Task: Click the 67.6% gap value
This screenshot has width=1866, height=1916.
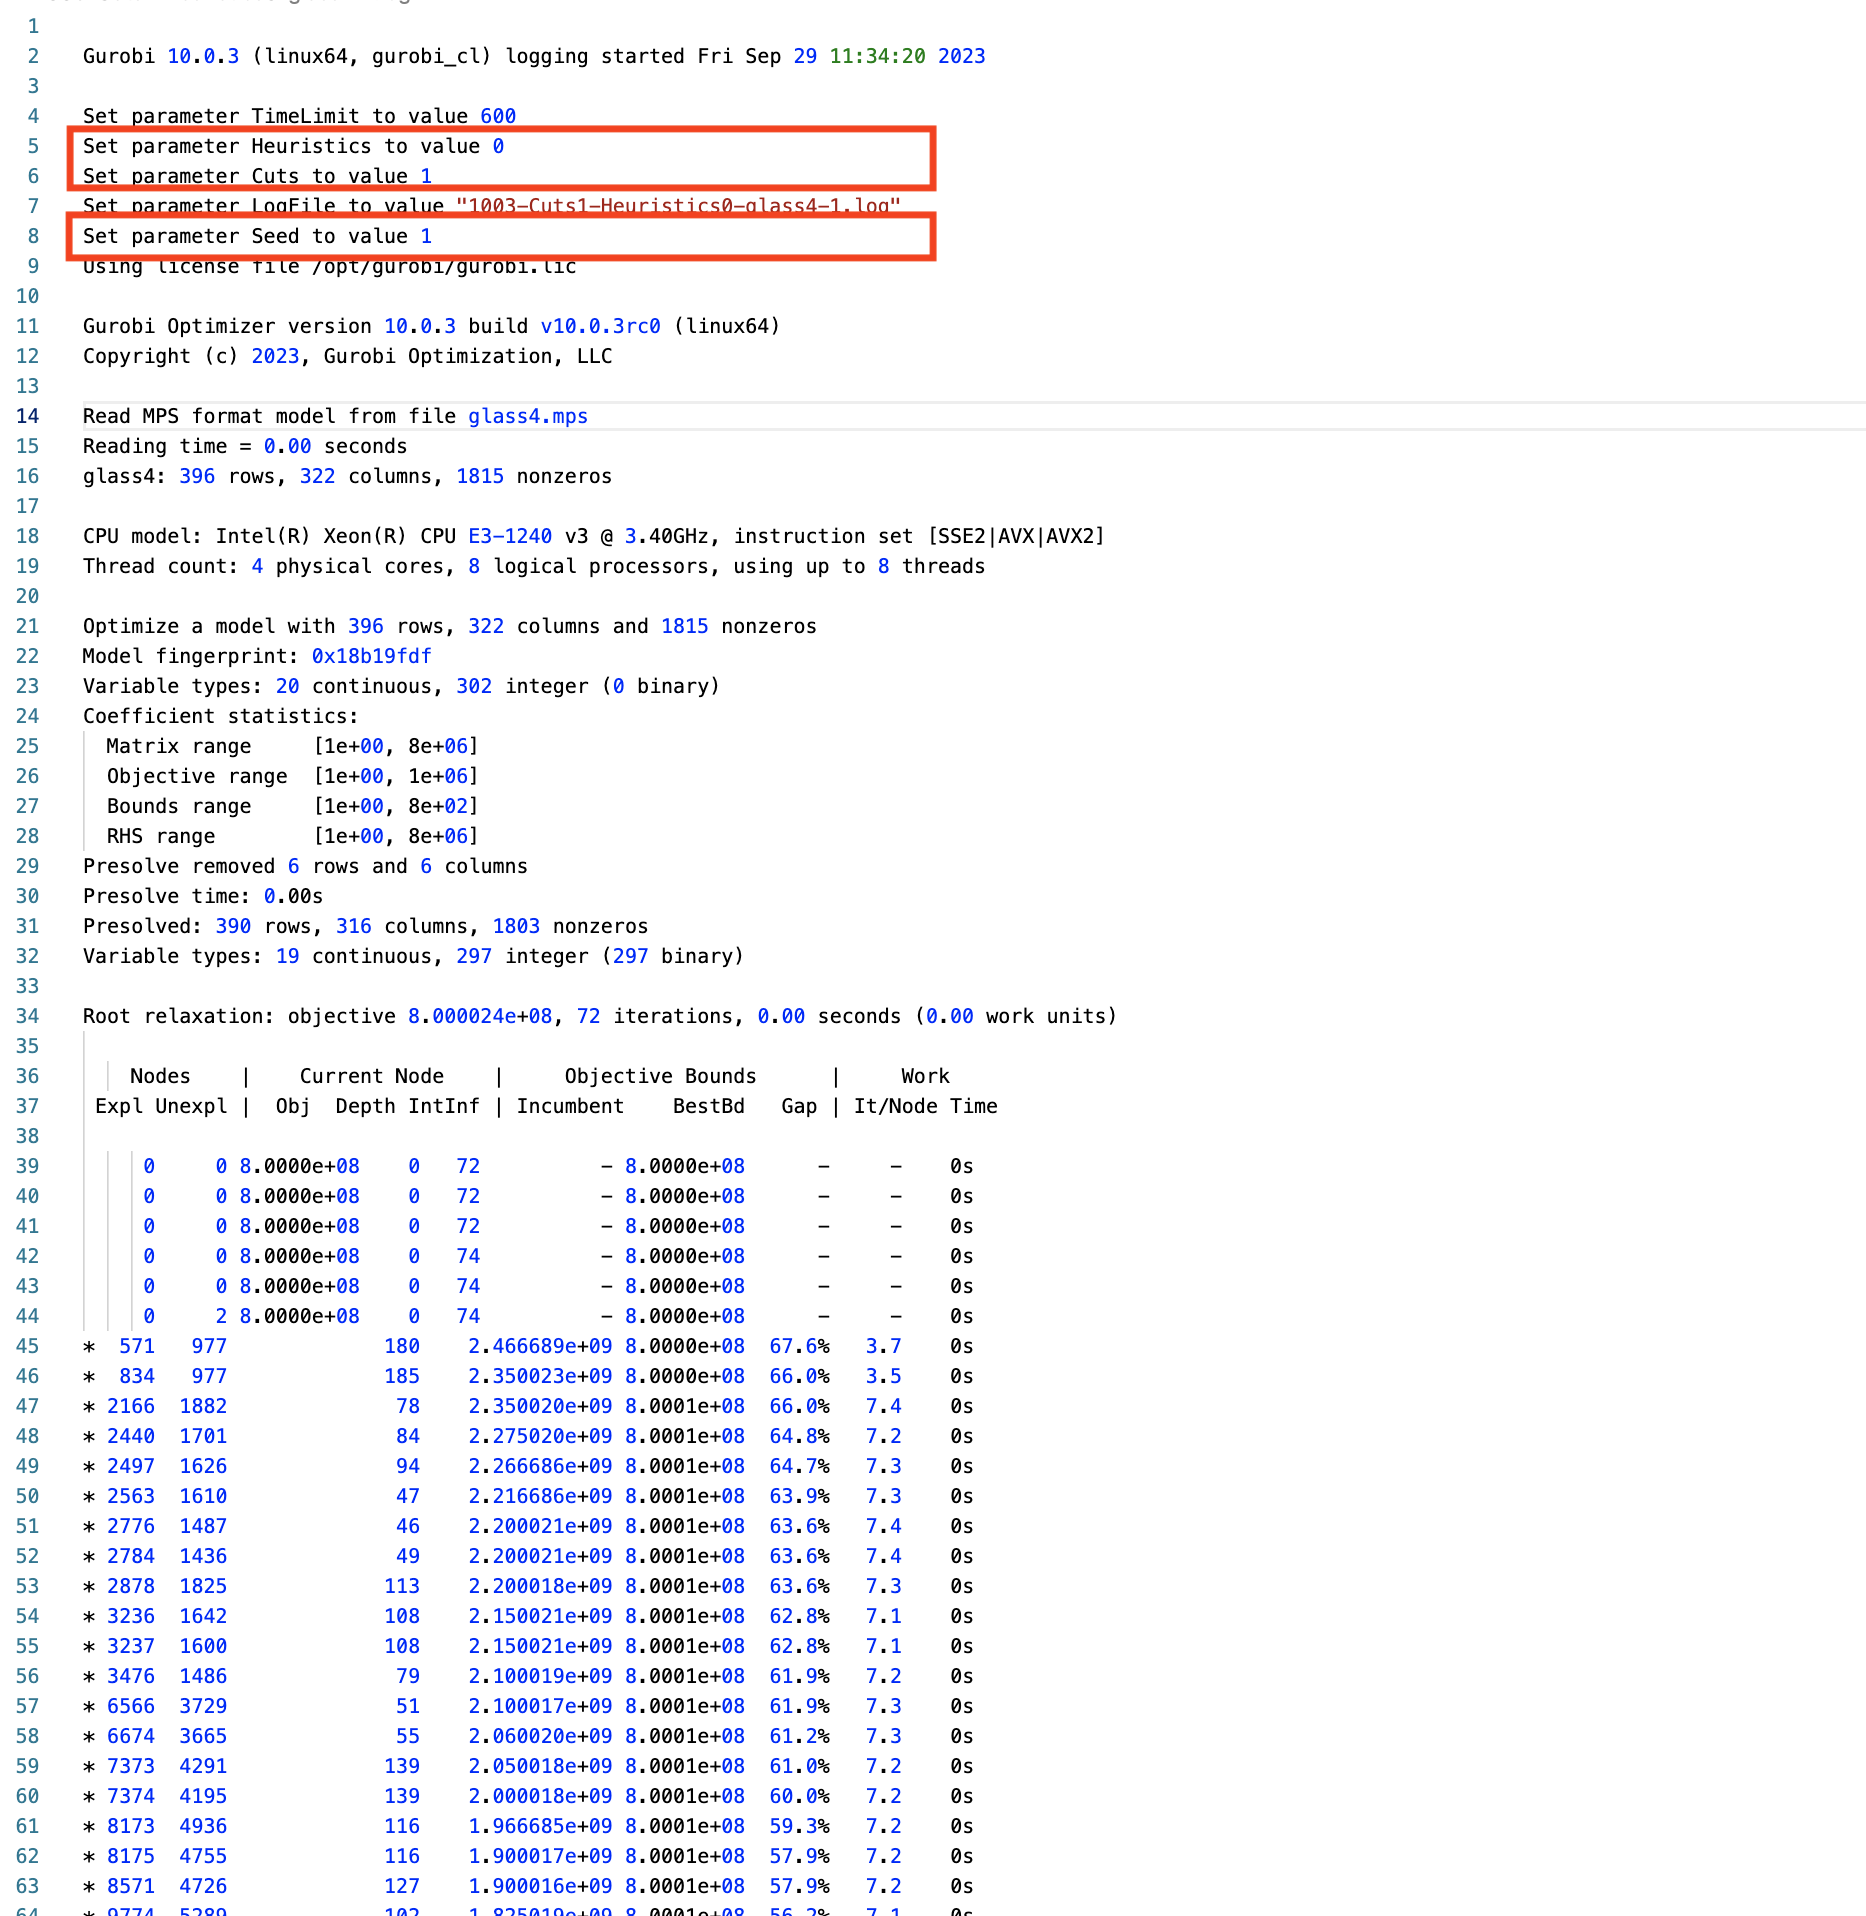Action: (798, 1346)
